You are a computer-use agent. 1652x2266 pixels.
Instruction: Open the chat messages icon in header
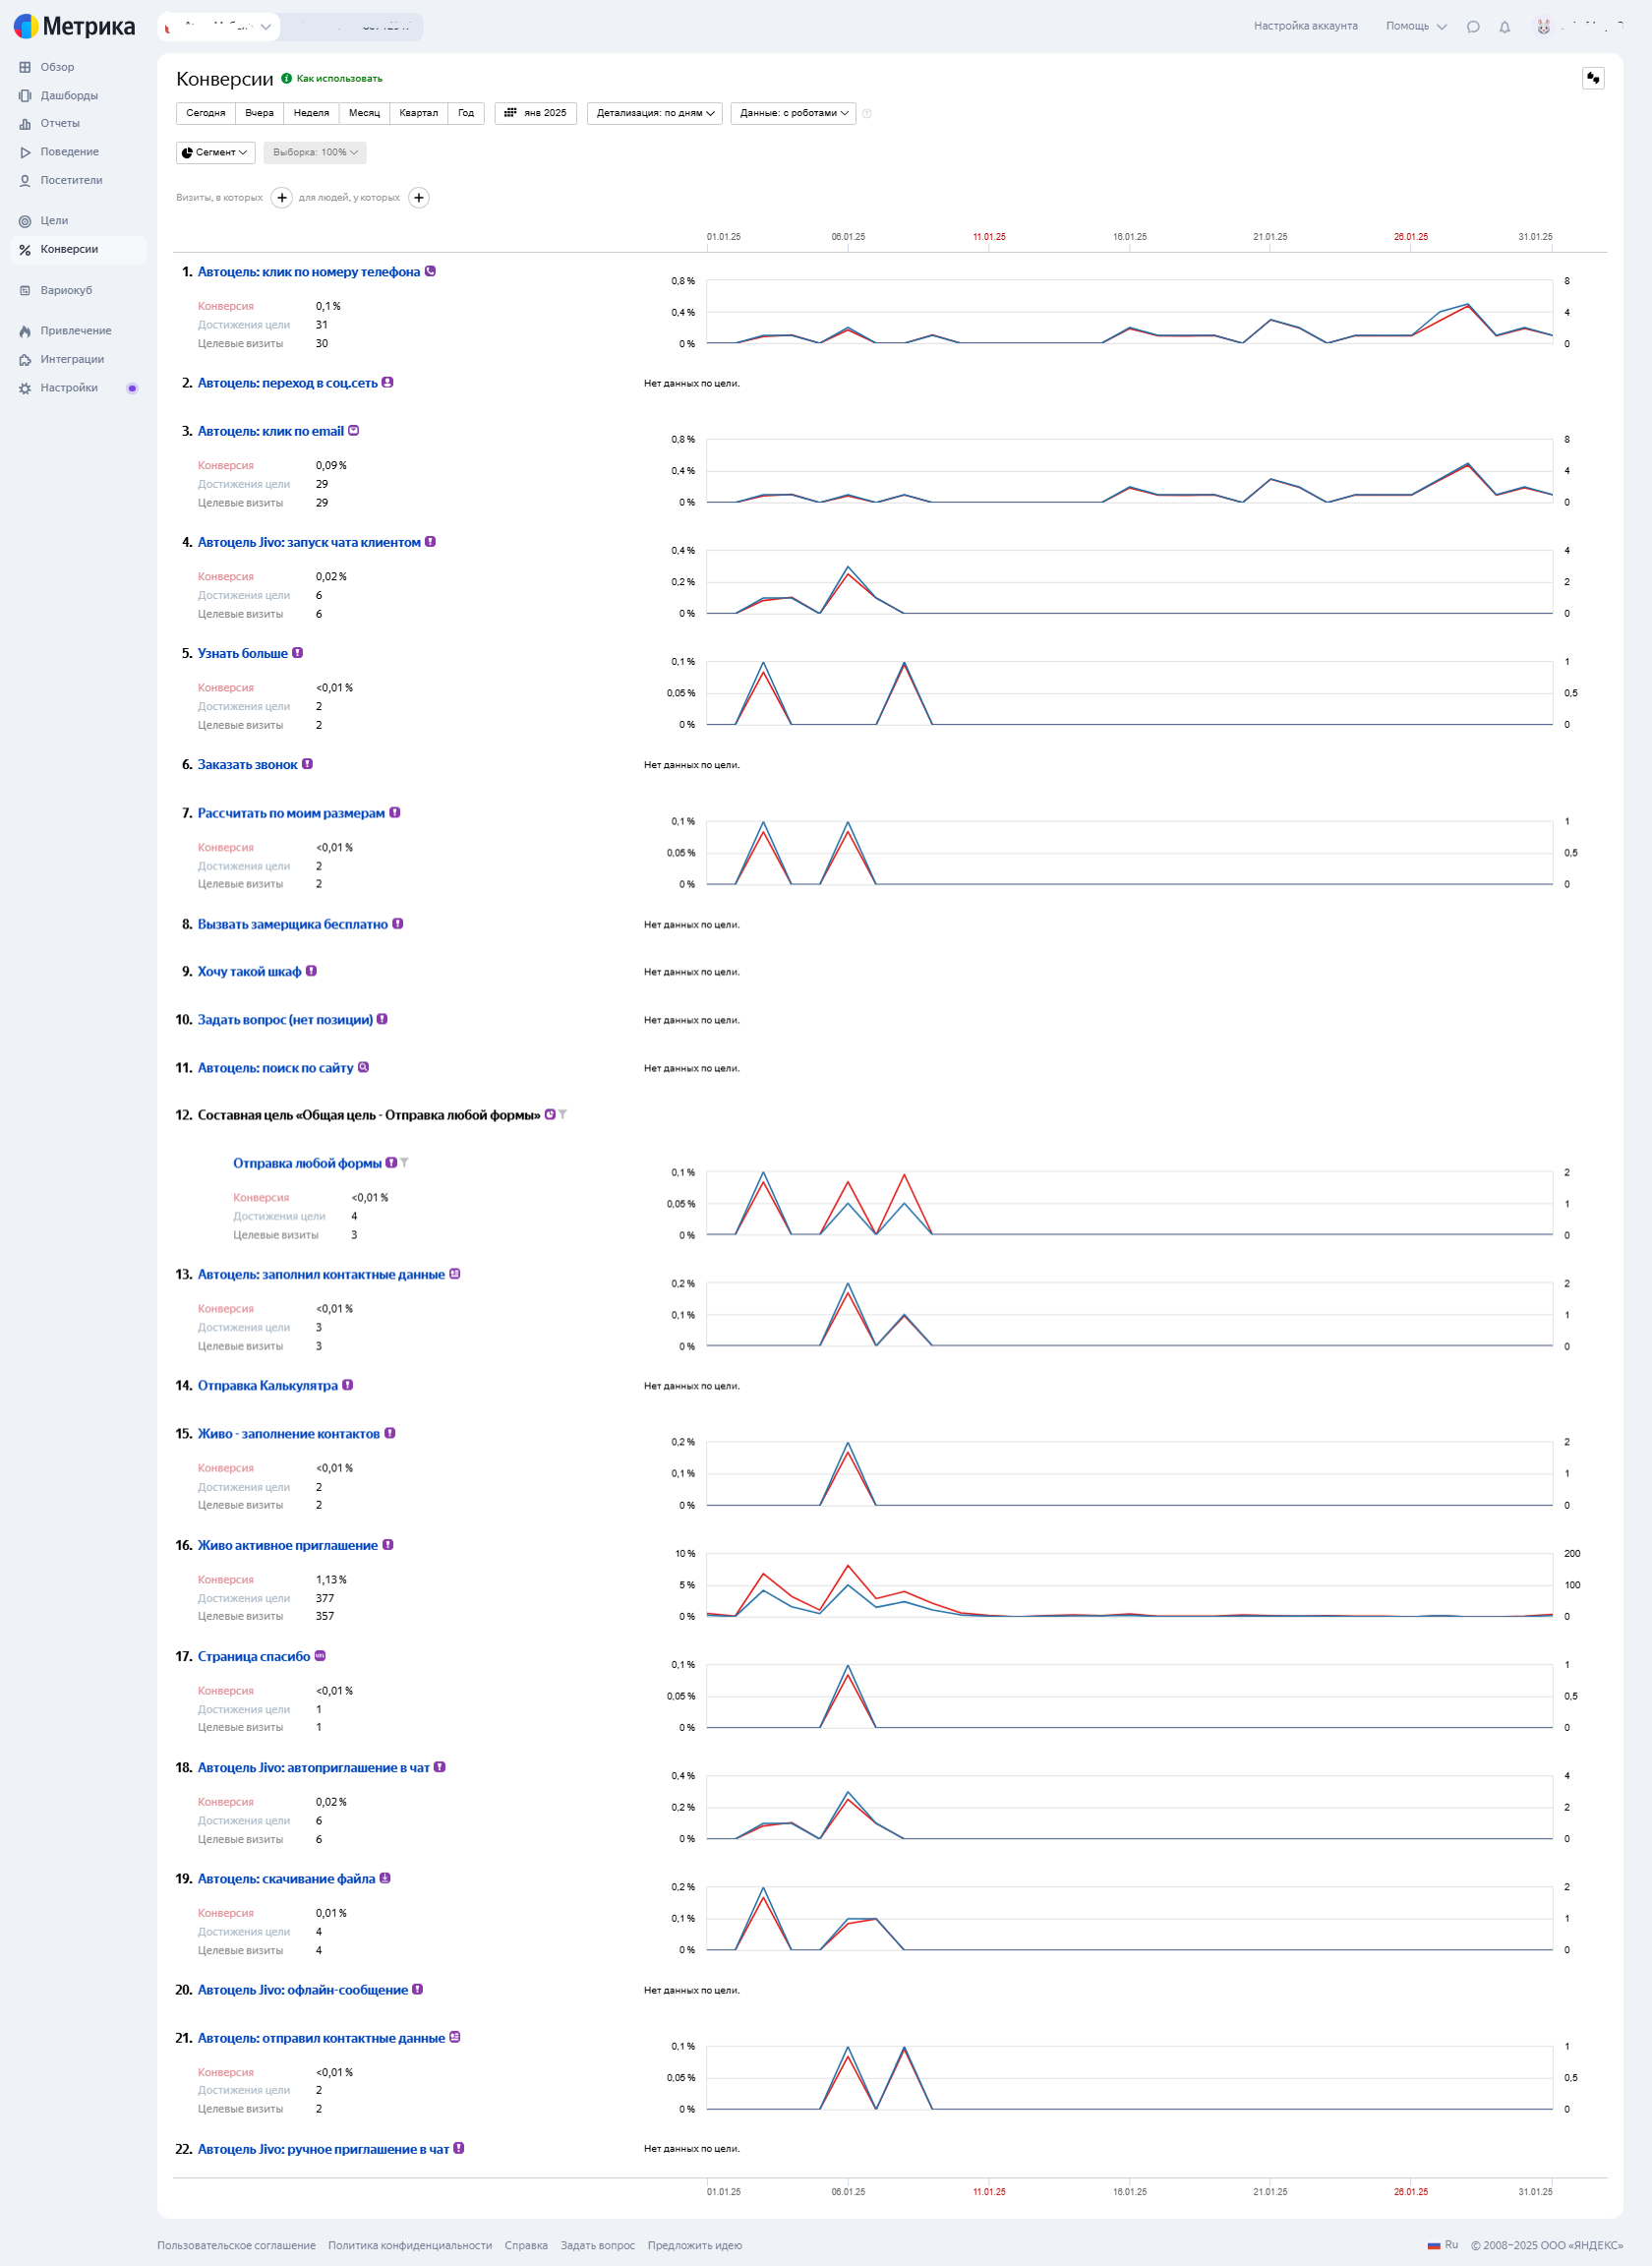(1472, 27)
